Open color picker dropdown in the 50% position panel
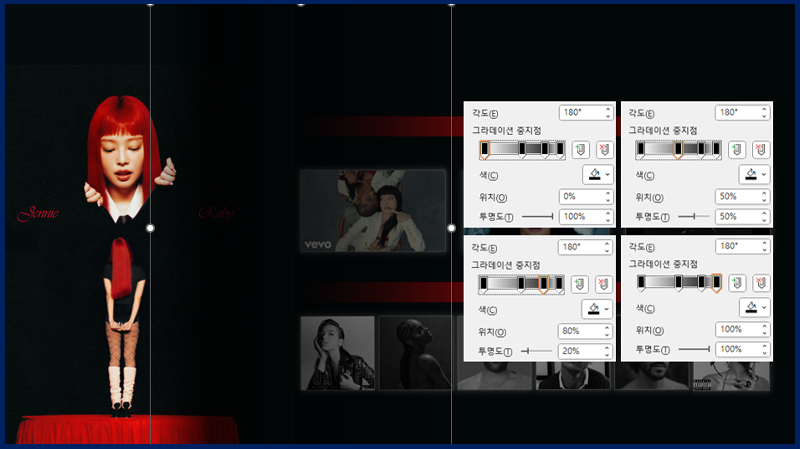The height and width of the screenshot is (449, 800). tap(754, 174)
